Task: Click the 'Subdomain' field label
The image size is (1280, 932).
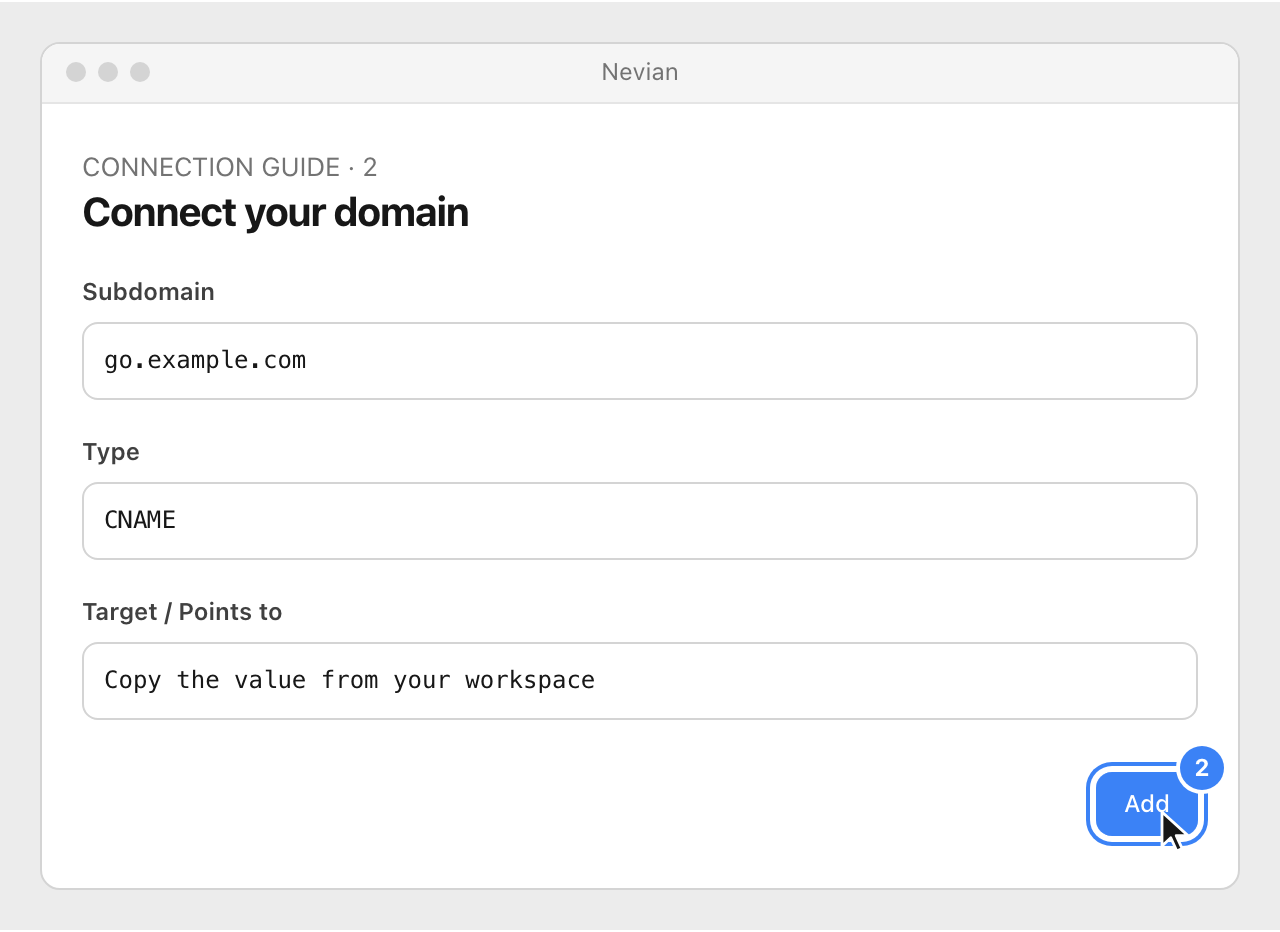Action: click(x=149, y=292)
